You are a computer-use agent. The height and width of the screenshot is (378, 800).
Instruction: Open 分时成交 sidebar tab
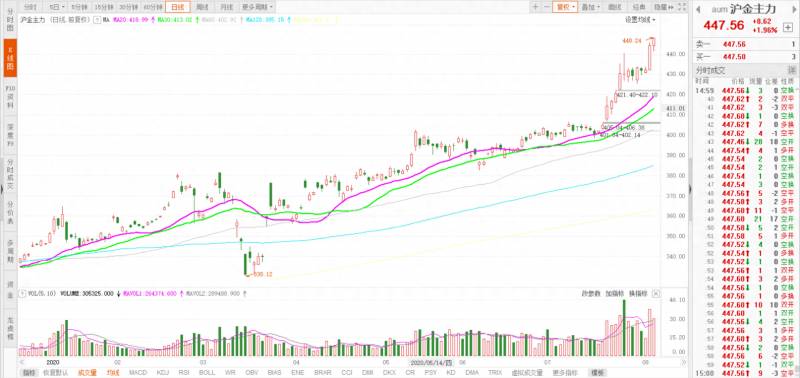click(10, 174)
